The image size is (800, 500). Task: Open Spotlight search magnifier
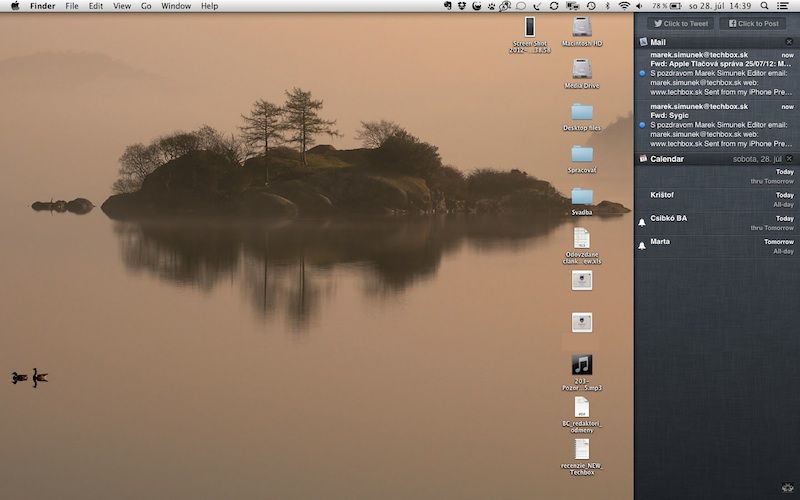tap(764, 6)
